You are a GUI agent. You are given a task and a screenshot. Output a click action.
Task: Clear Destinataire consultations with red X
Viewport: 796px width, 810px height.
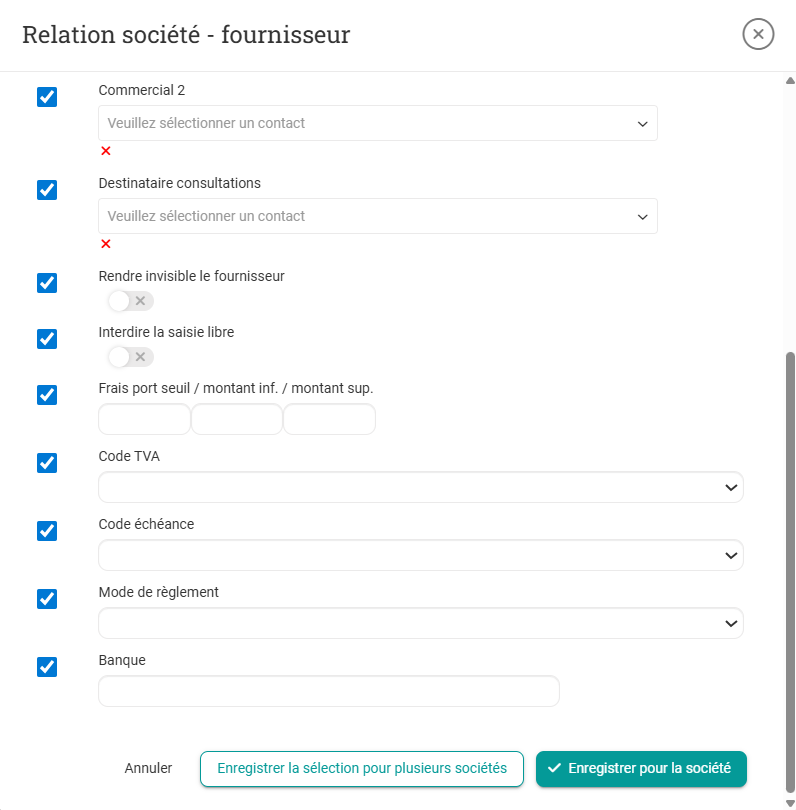[106, 244]
